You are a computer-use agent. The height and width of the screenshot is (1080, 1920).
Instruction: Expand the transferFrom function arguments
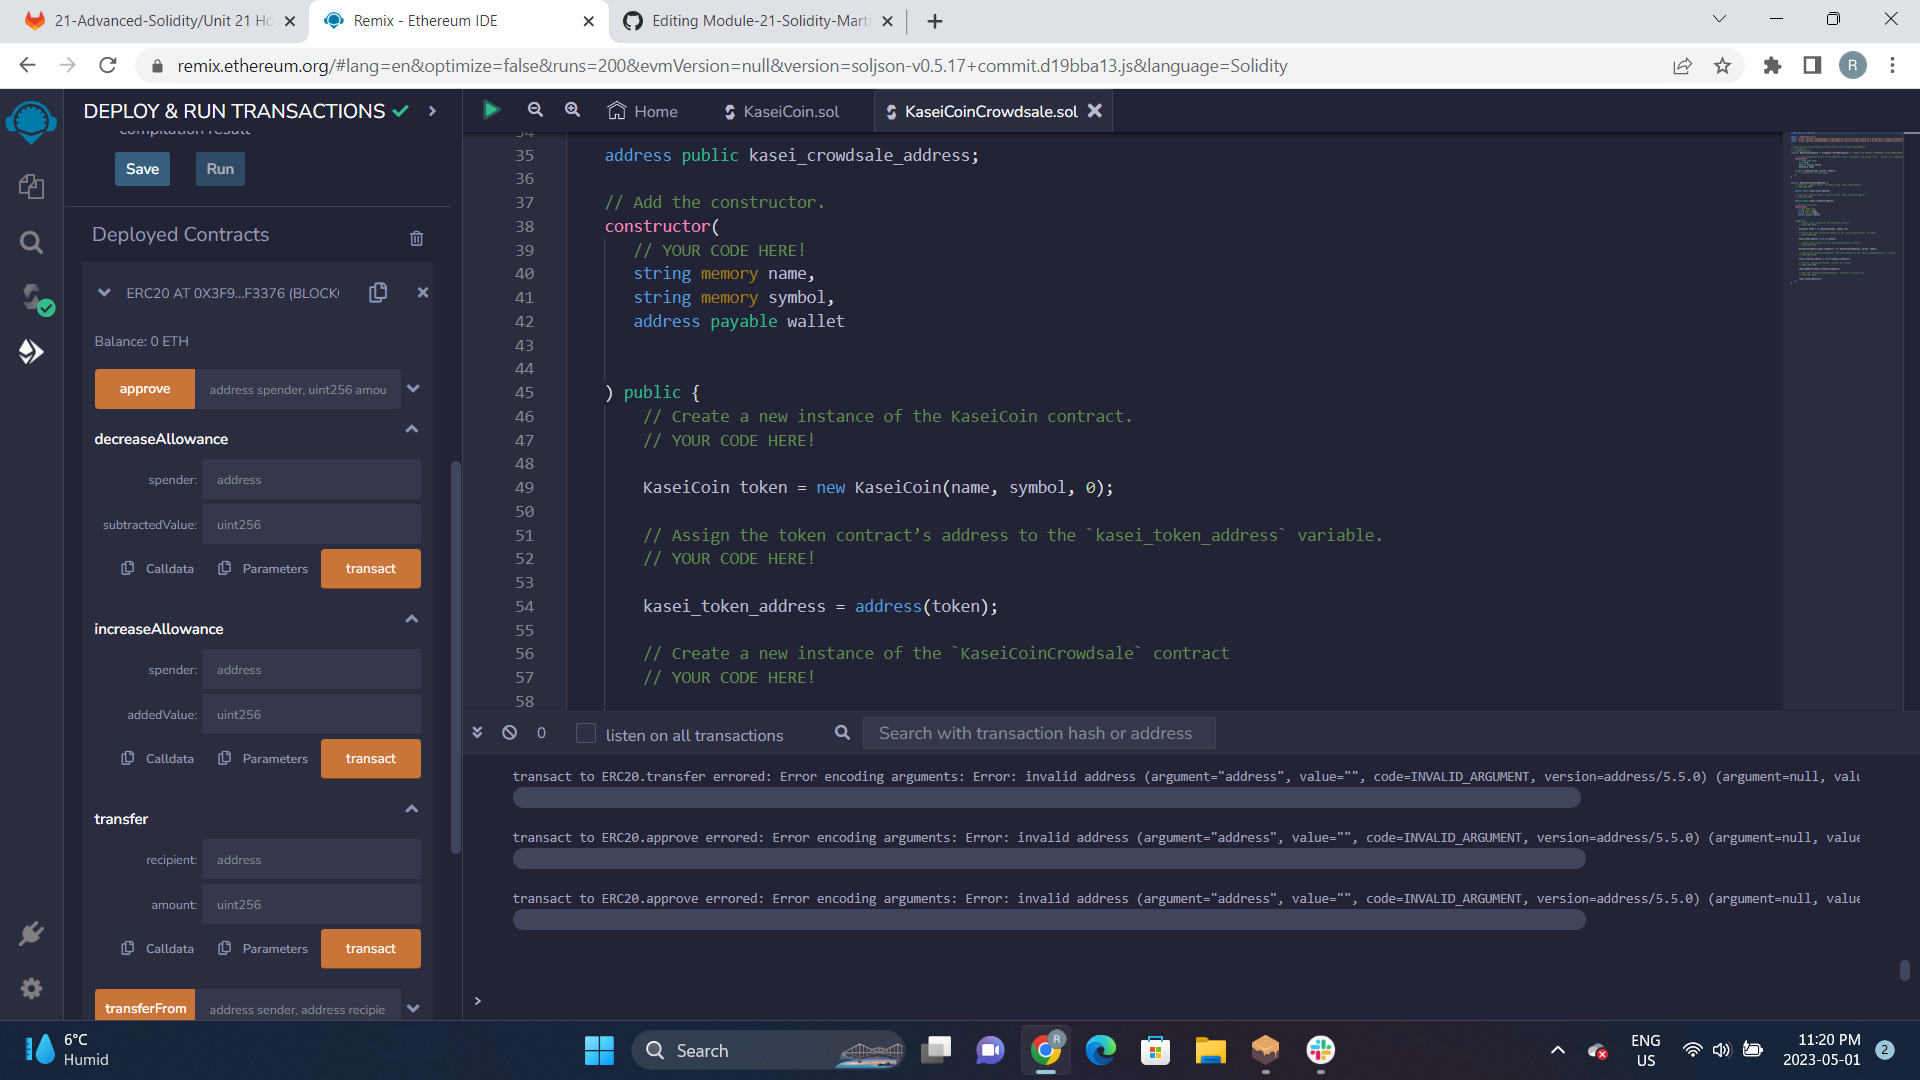click(x=413, y=1008)
